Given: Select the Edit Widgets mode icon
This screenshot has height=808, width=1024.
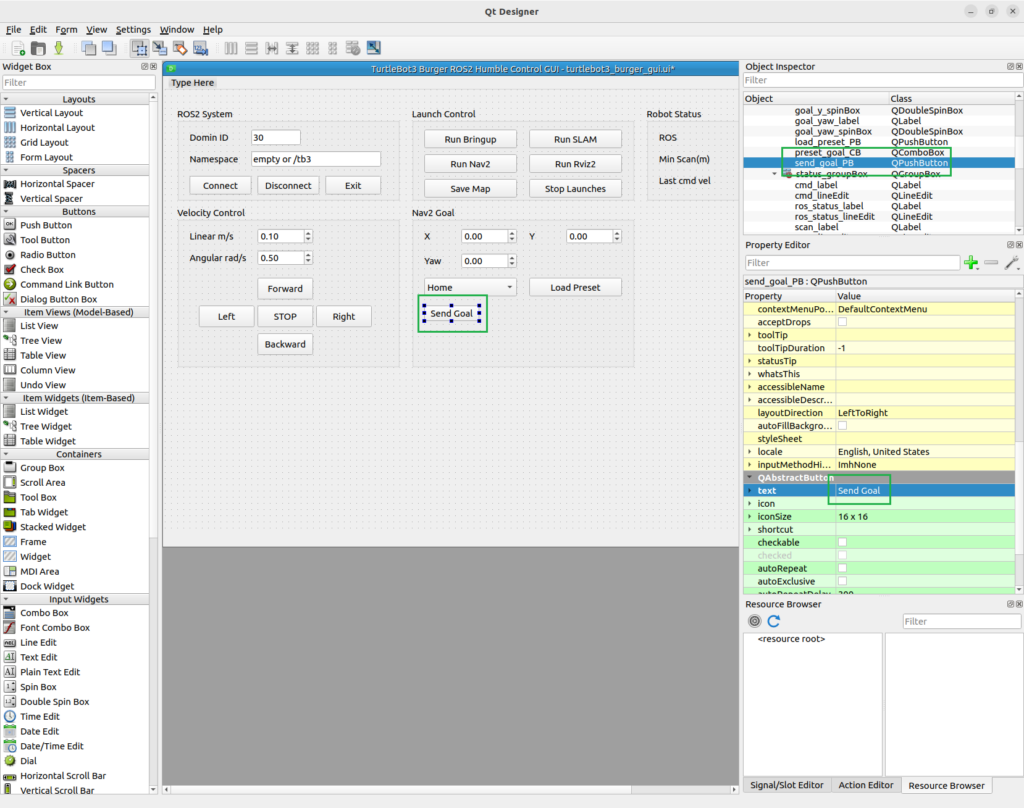Looking at the screenshot, I should coord(139,48).
